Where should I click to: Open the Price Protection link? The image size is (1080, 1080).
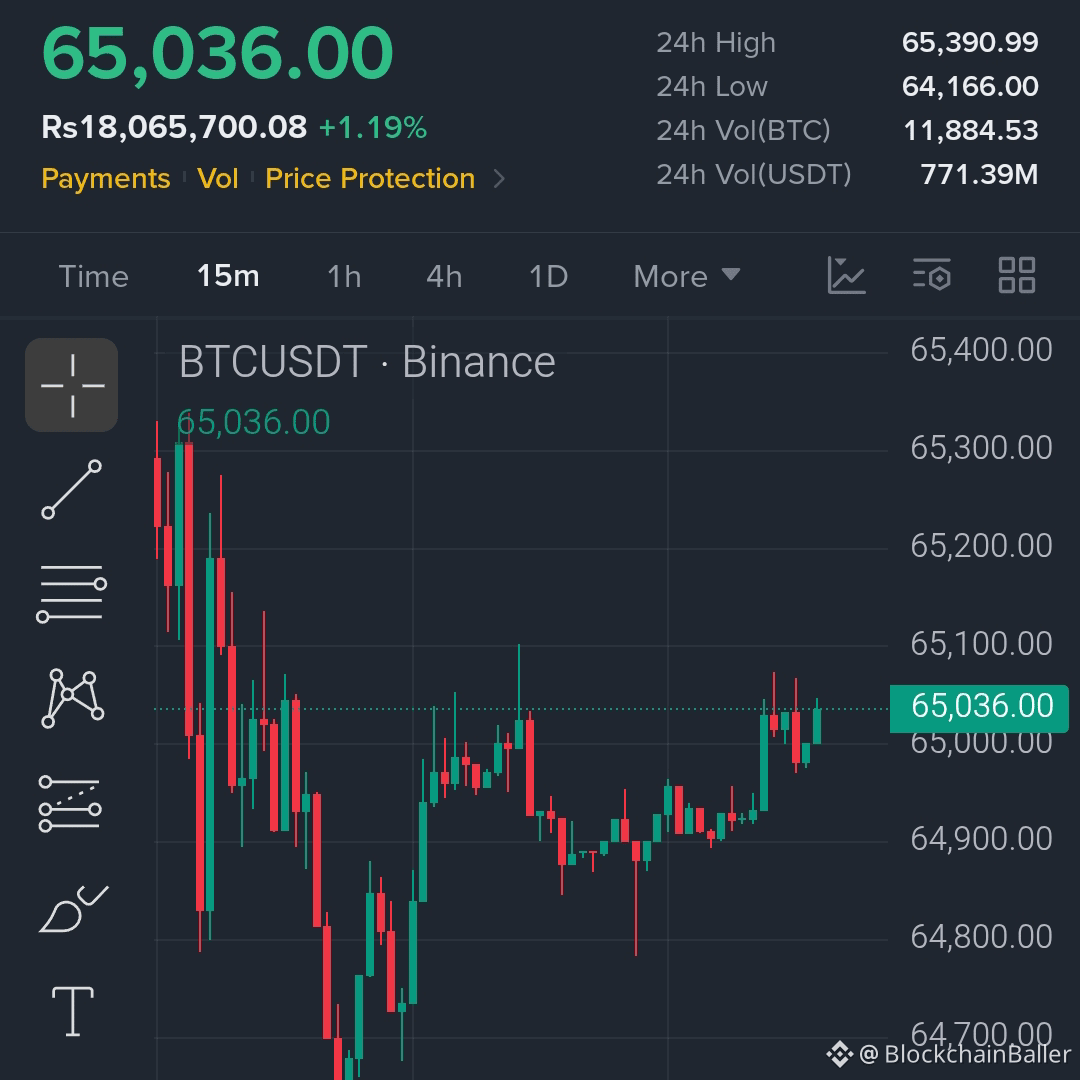tap(370, 178)
